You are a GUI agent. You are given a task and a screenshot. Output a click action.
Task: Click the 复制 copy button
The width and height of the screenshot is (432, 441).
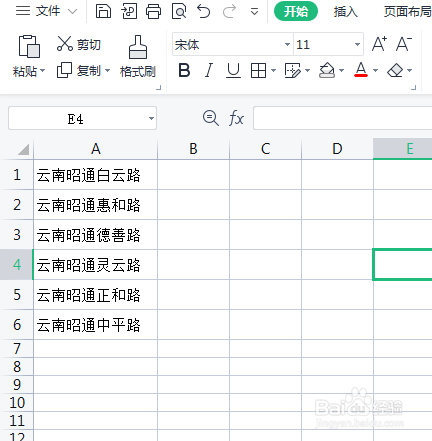click(79, 71)
